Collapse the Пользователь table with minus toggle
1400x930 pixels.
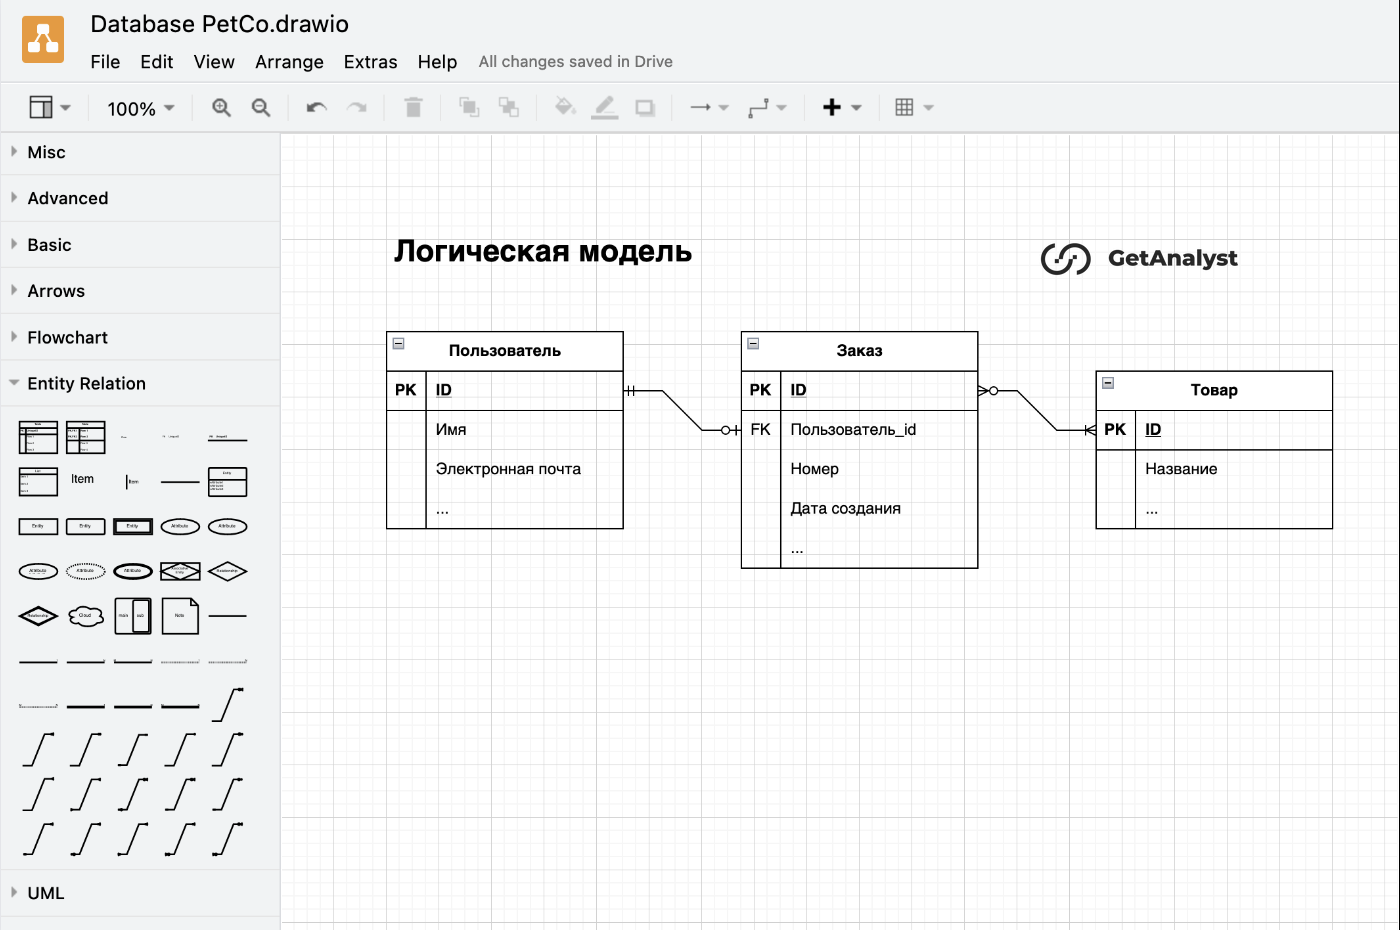(x=398, y=343)
